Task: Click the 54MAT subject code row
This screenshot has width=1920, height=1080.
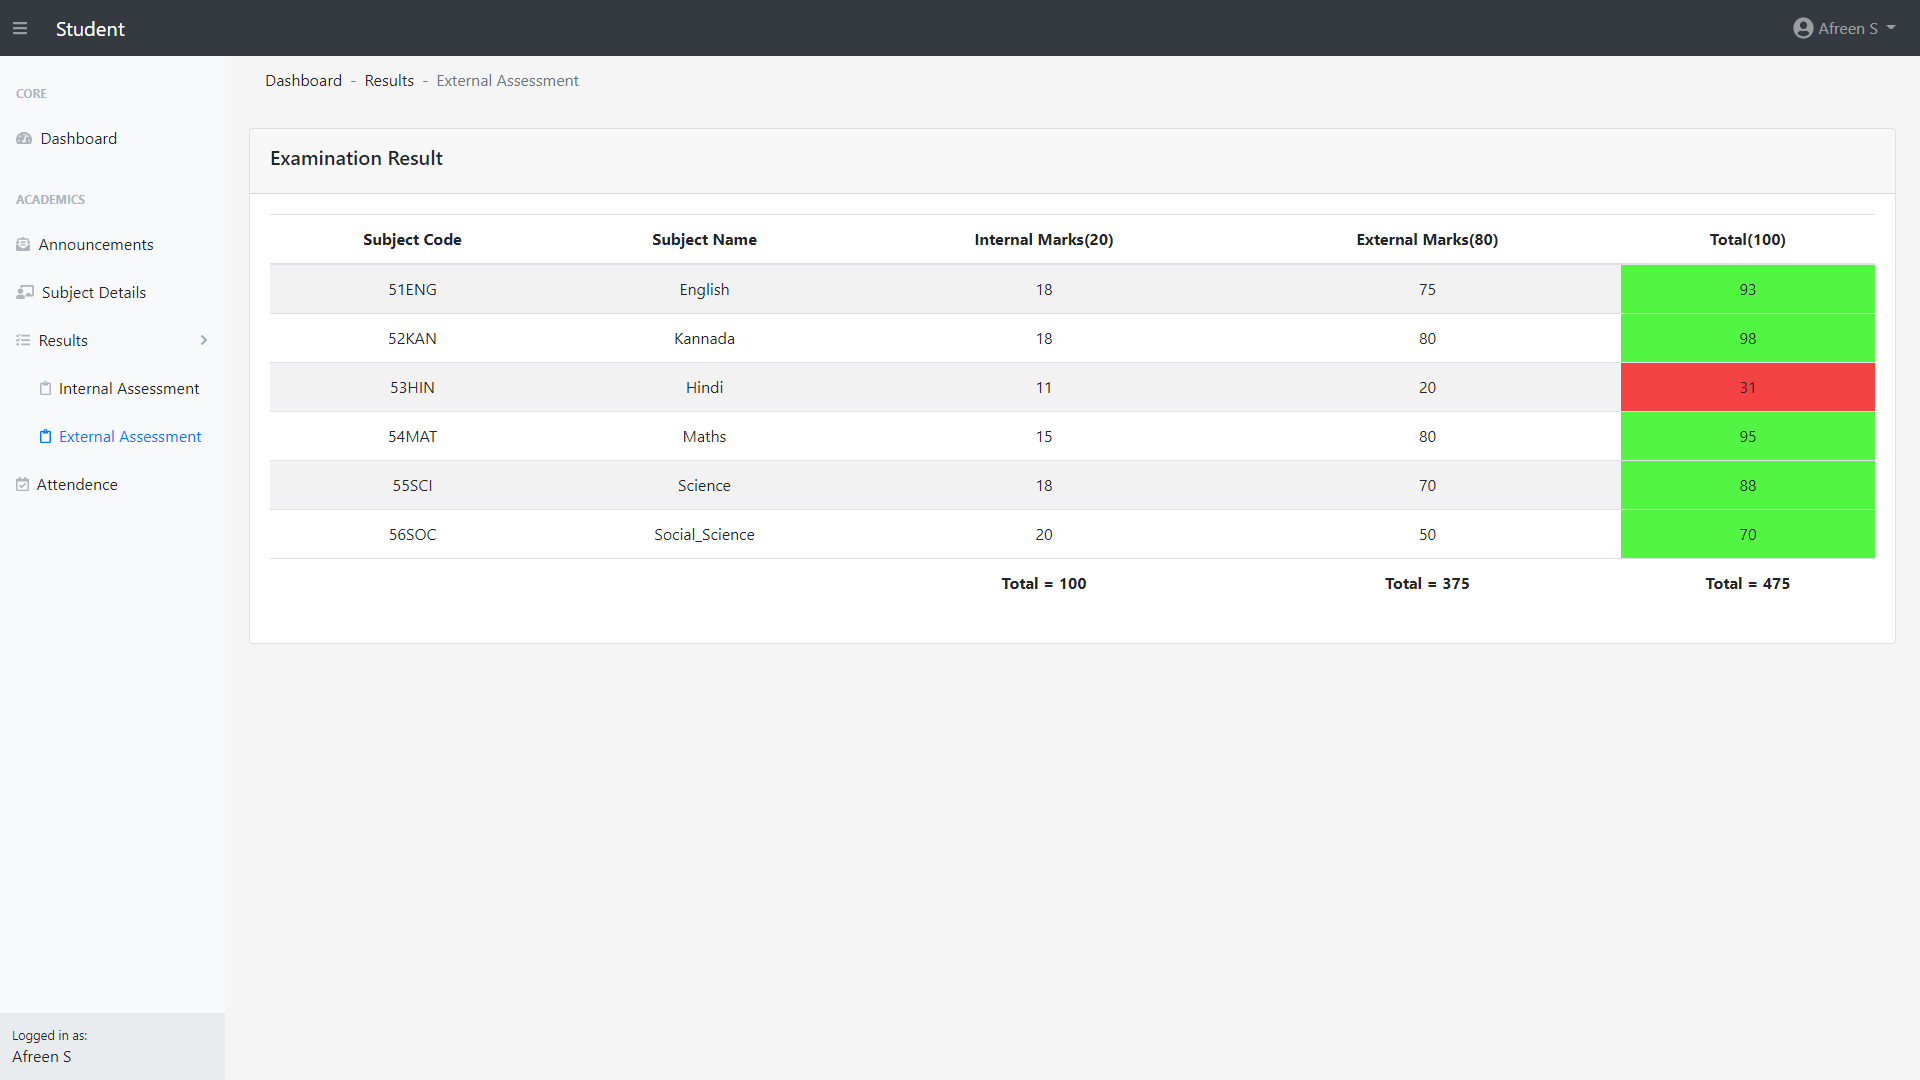Action: pos(412,437)
